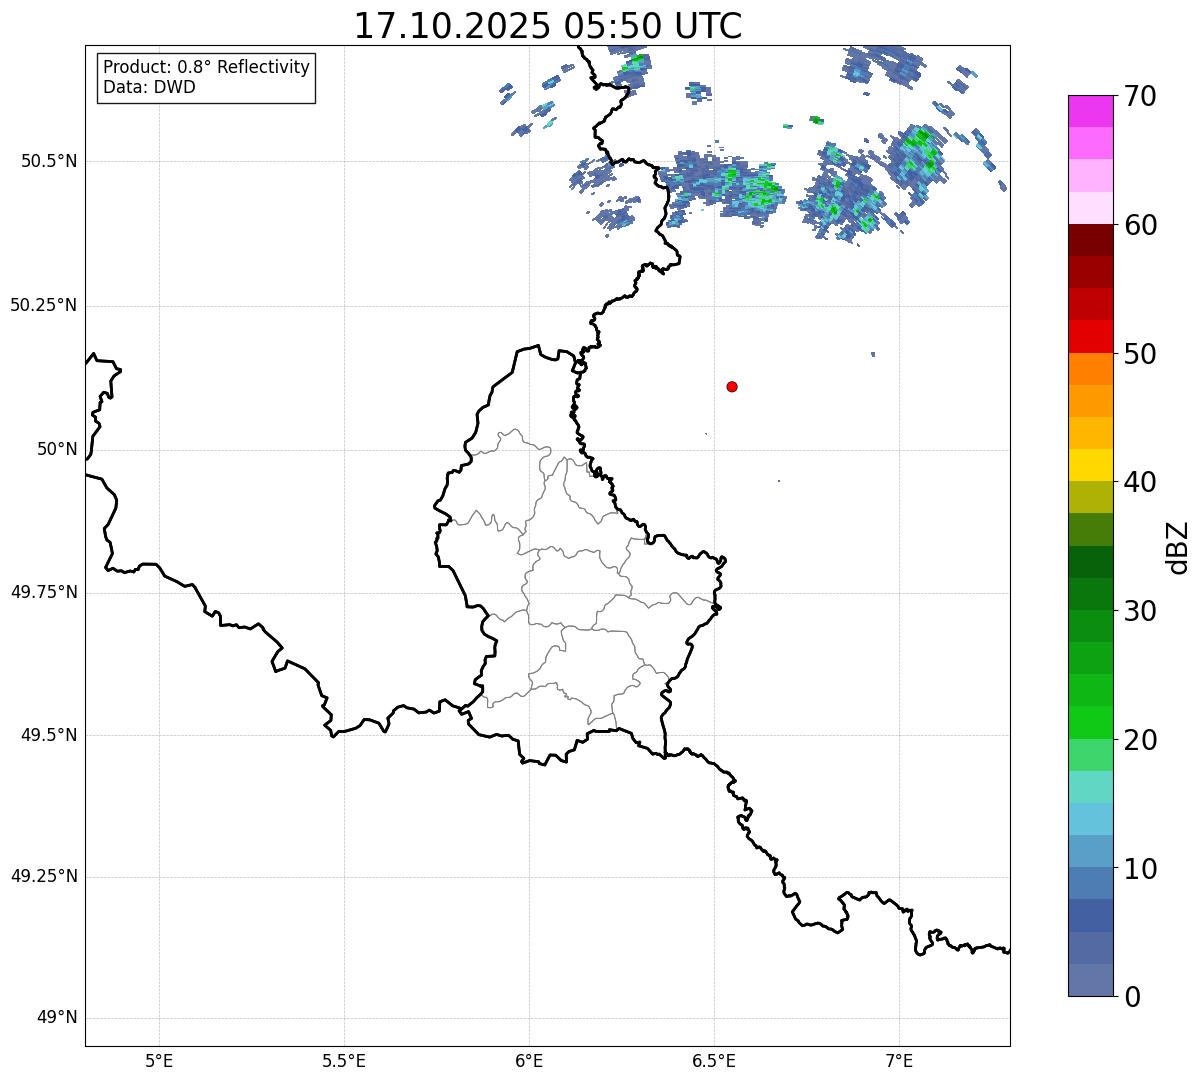
Task: Click the 49.75°N latitude label
Action: click(x=44, y=592)
